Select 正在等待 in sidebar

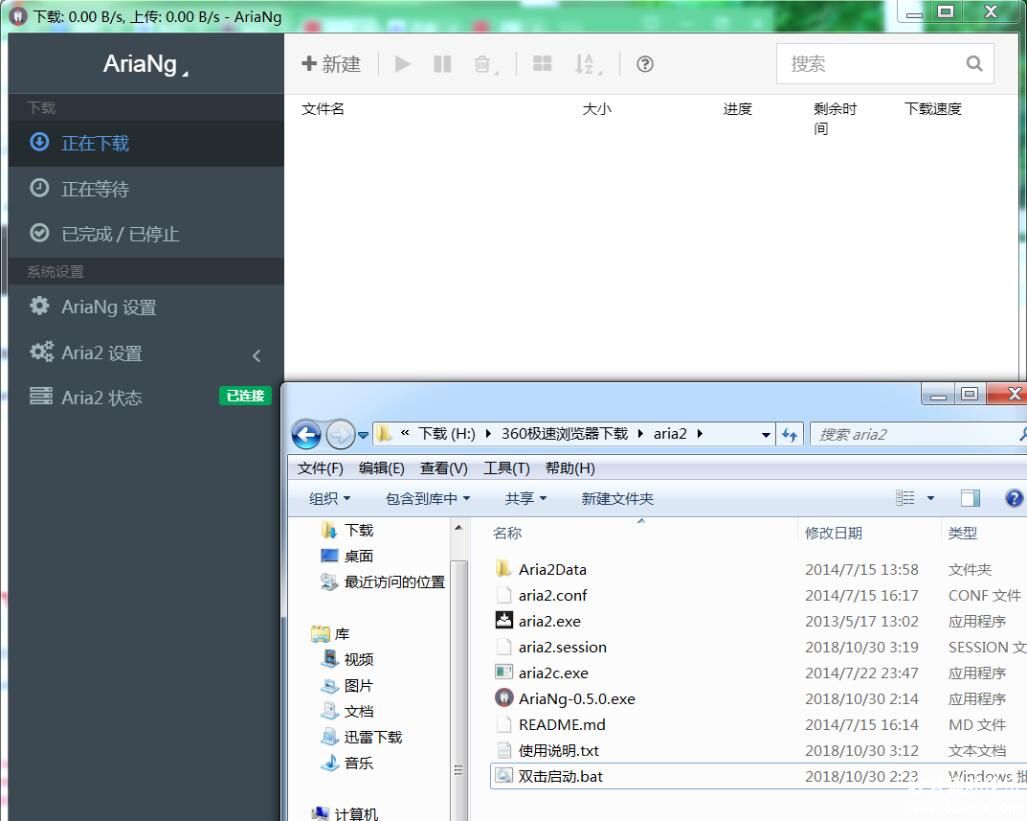145,189
